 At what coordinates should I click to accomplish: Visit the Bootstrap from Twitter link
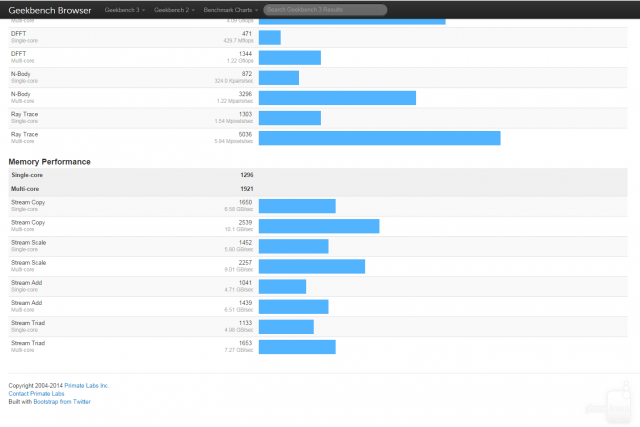click(62, 402)
